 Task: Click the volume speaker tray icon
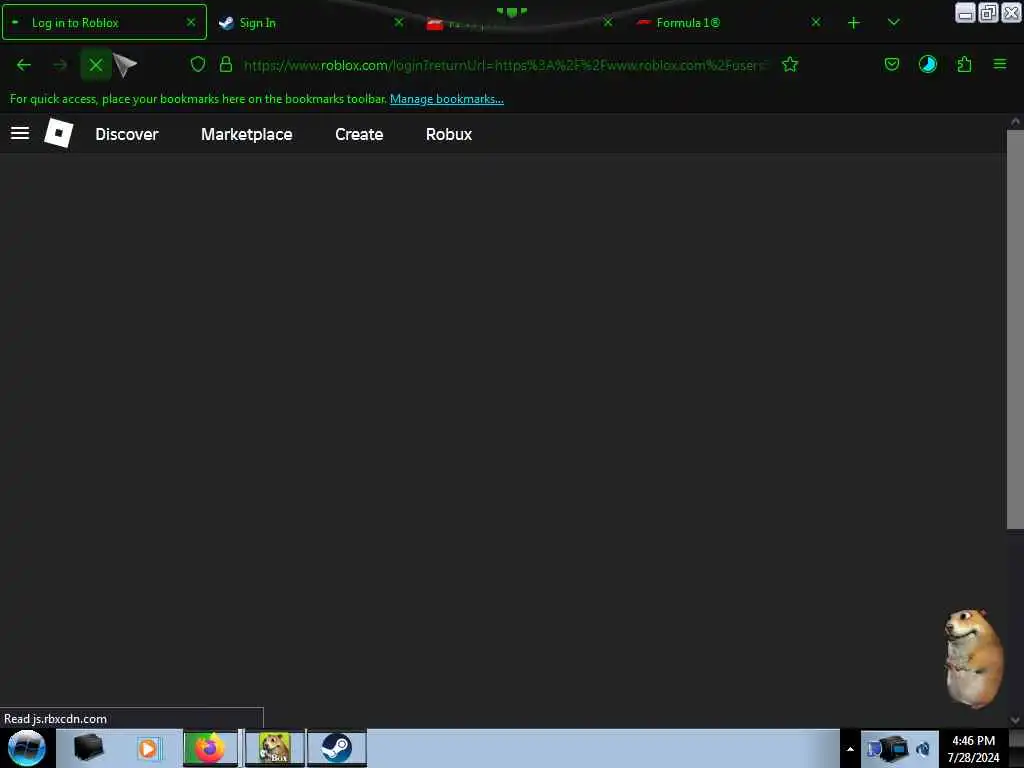coord(923,749)
